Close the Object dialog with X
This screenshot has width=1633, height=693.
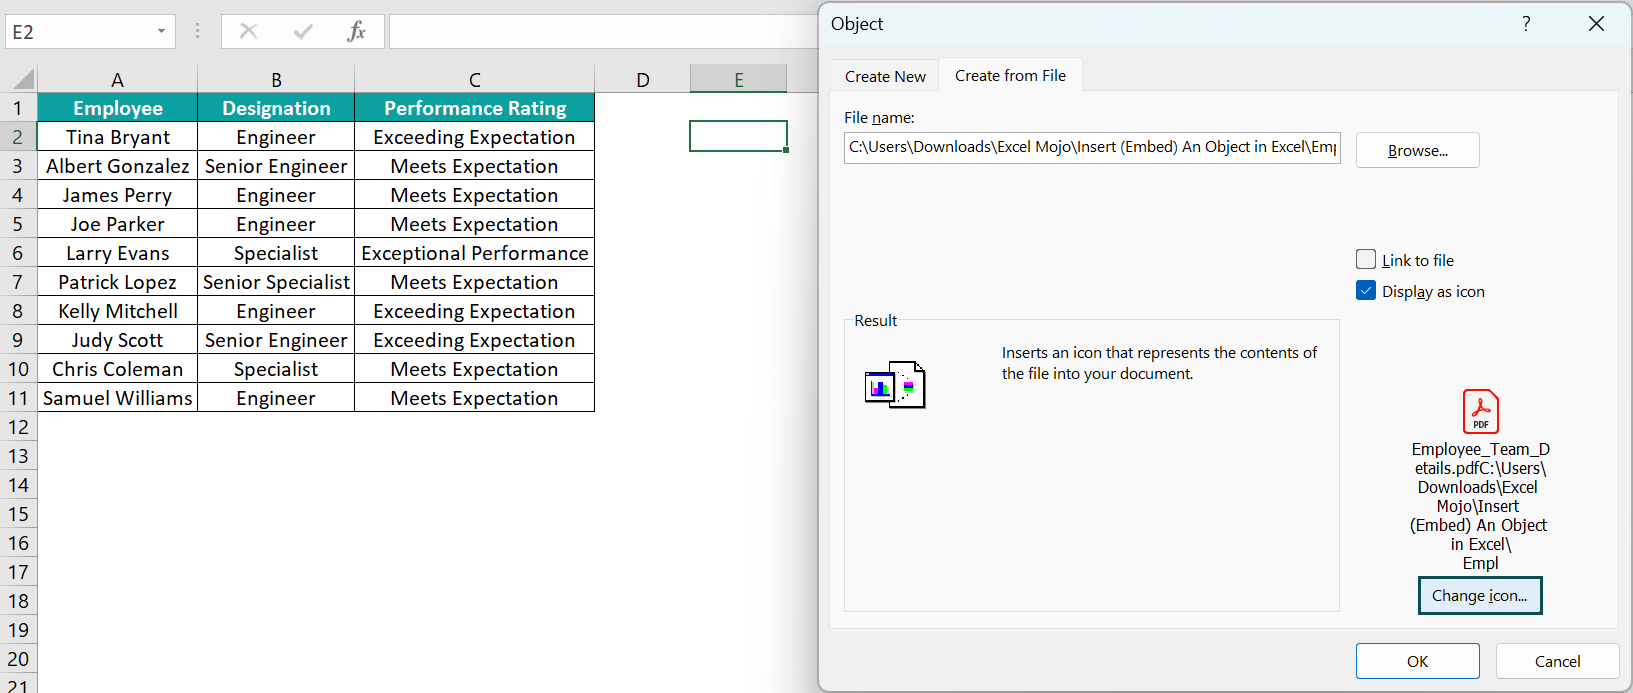pyautogui.click(x=1596, y=24)
